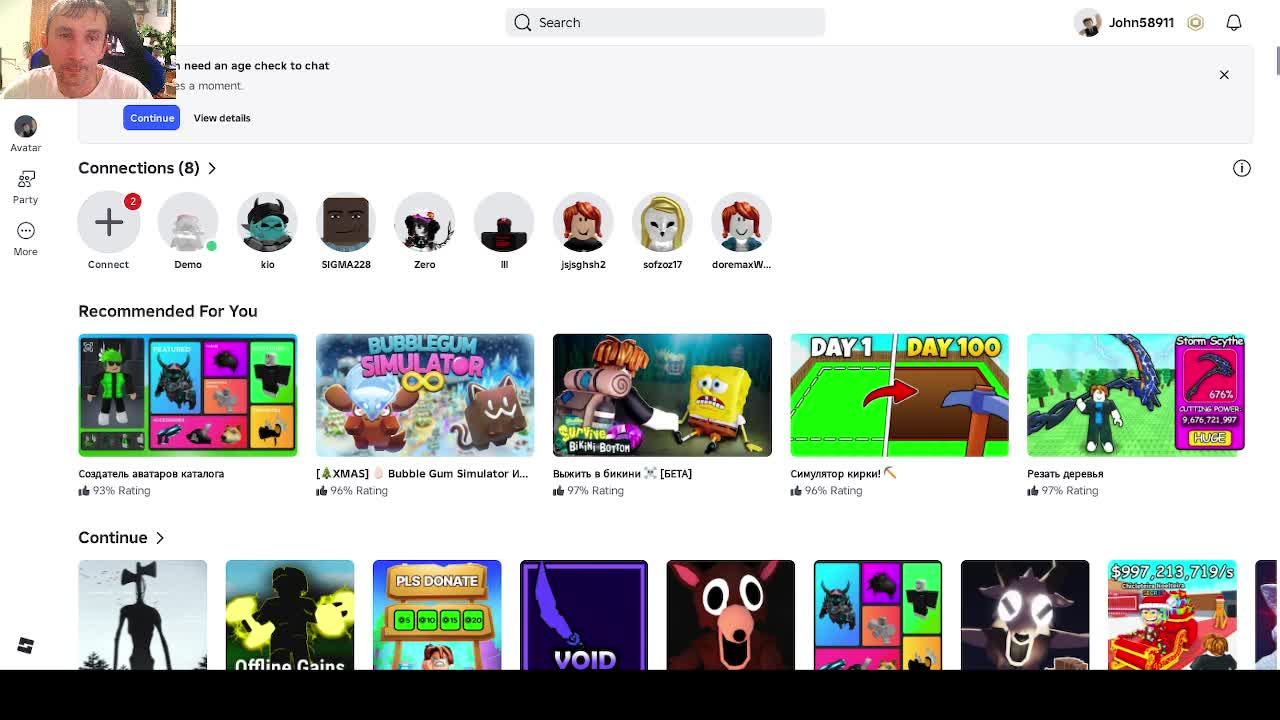This screenshot has width=1280, height=720.
Task: Open the glowing-eyed goat game thumbnail
Action: pos(1025,615)
